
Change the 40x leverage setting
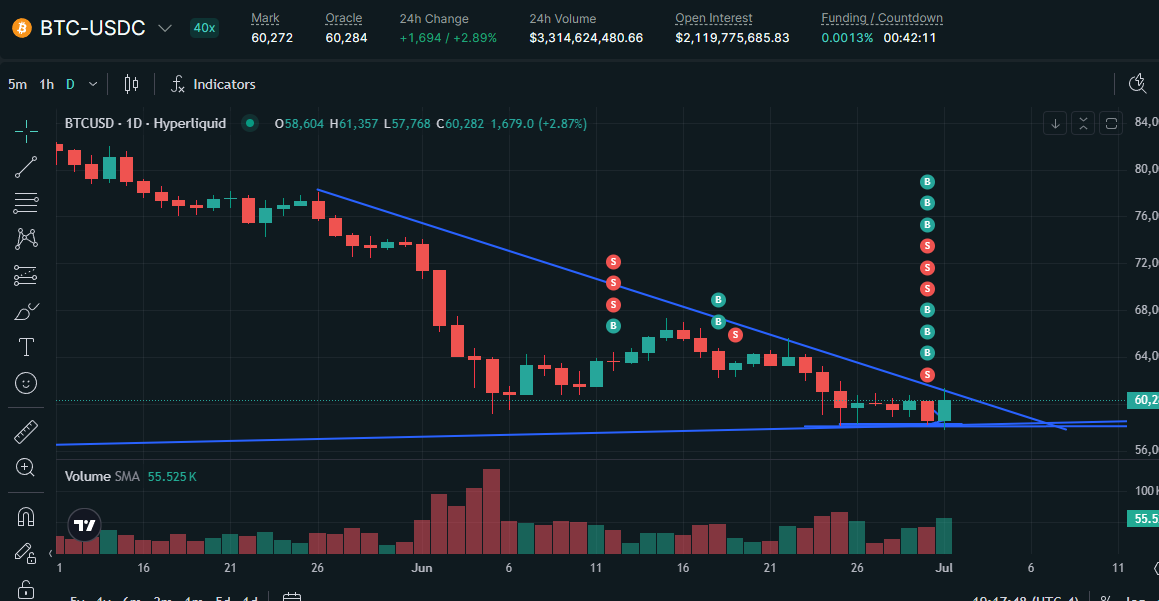204,28
